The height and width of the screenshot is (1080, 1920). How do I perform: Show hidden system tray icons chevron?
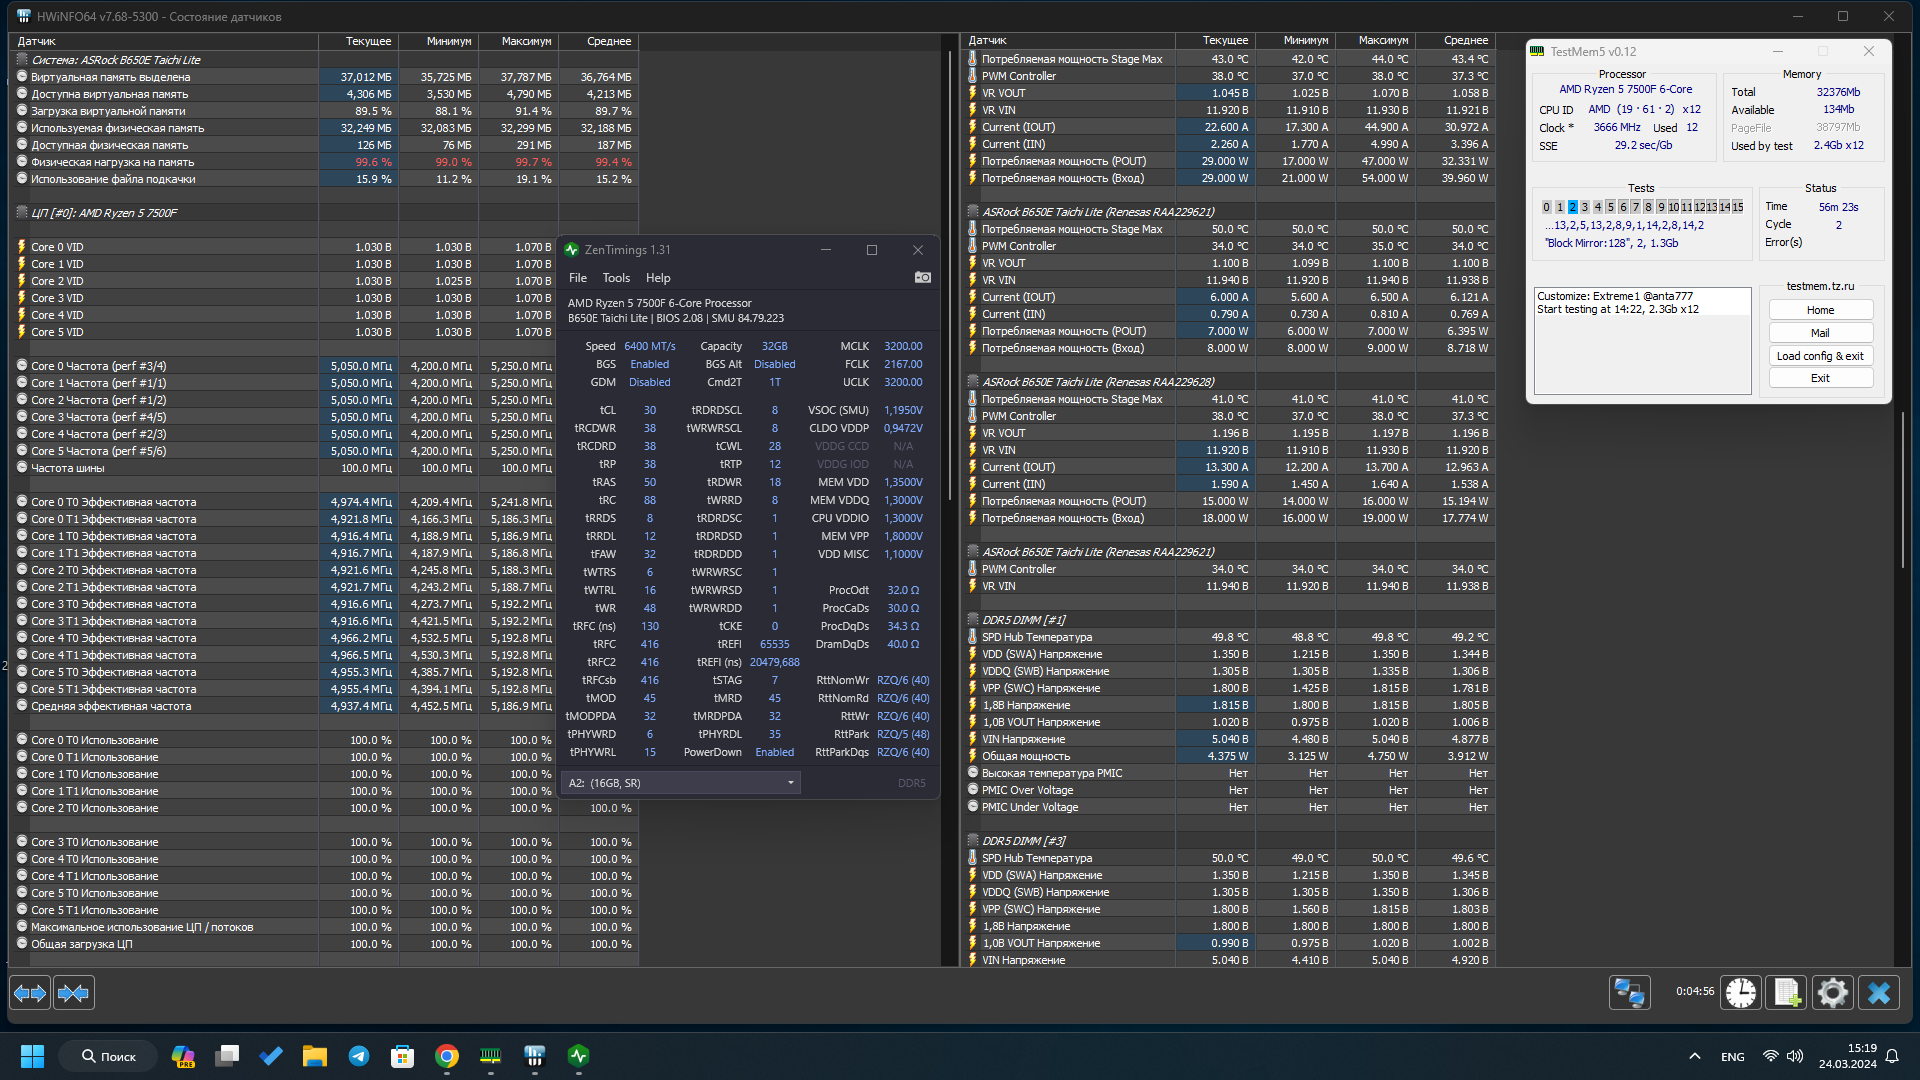click(1694, 1056)
